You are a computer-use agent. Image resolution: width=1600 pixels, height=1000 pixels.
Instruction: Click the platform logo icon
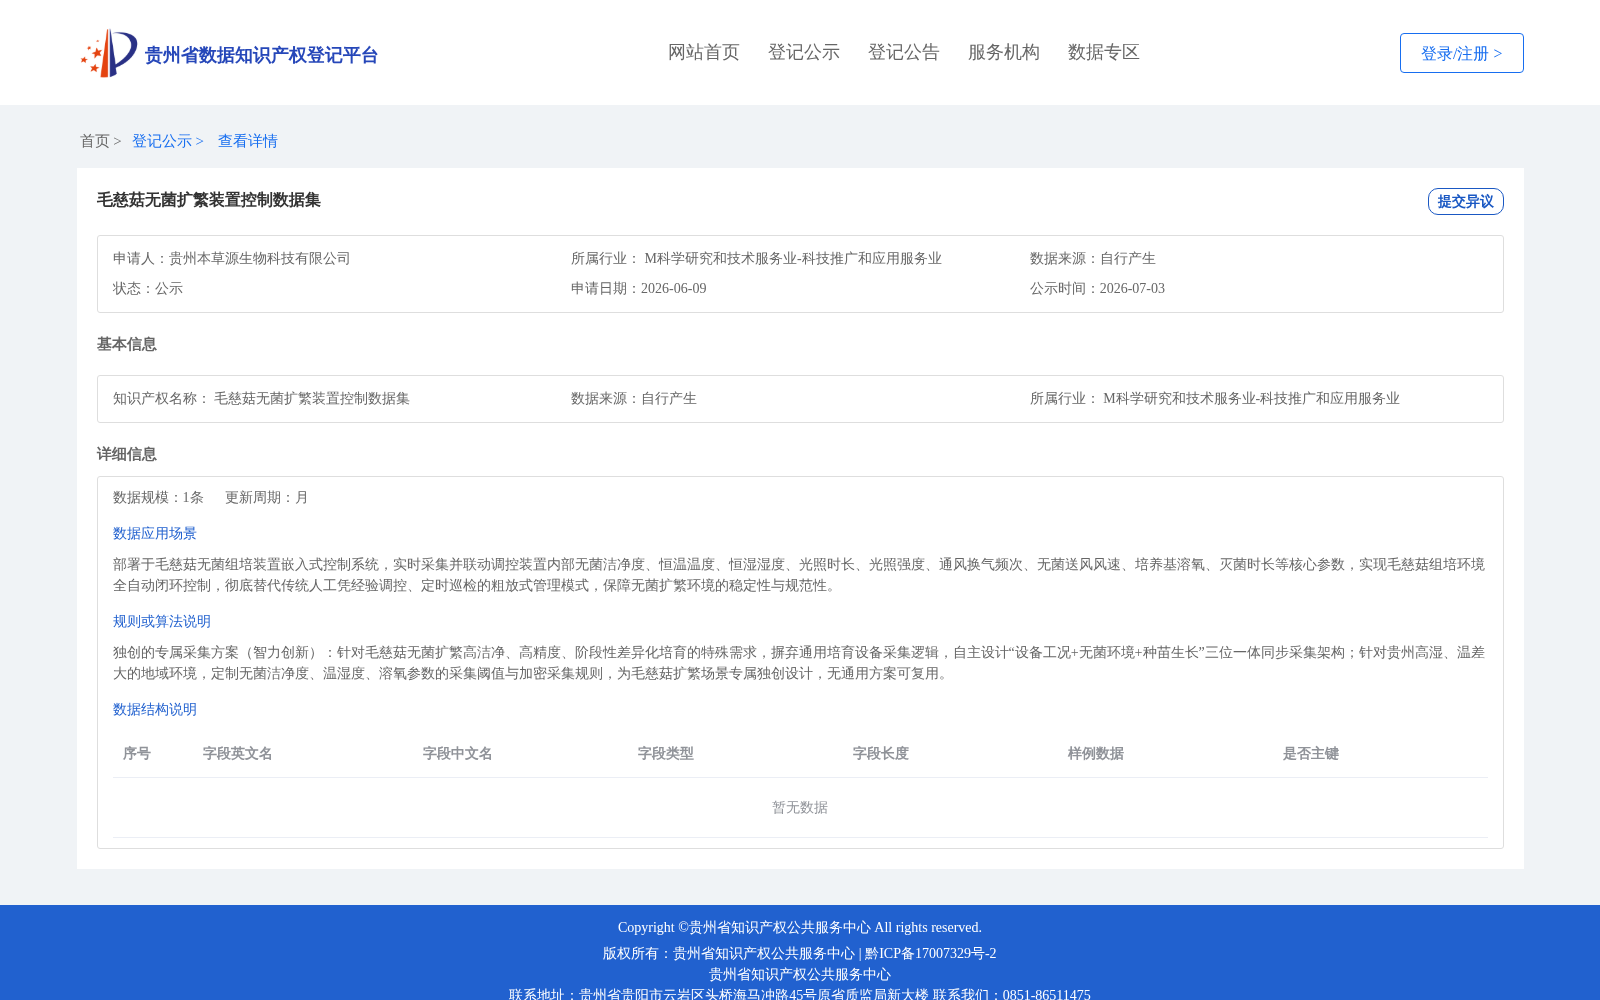pyautogui.click(x=109, y=53)
